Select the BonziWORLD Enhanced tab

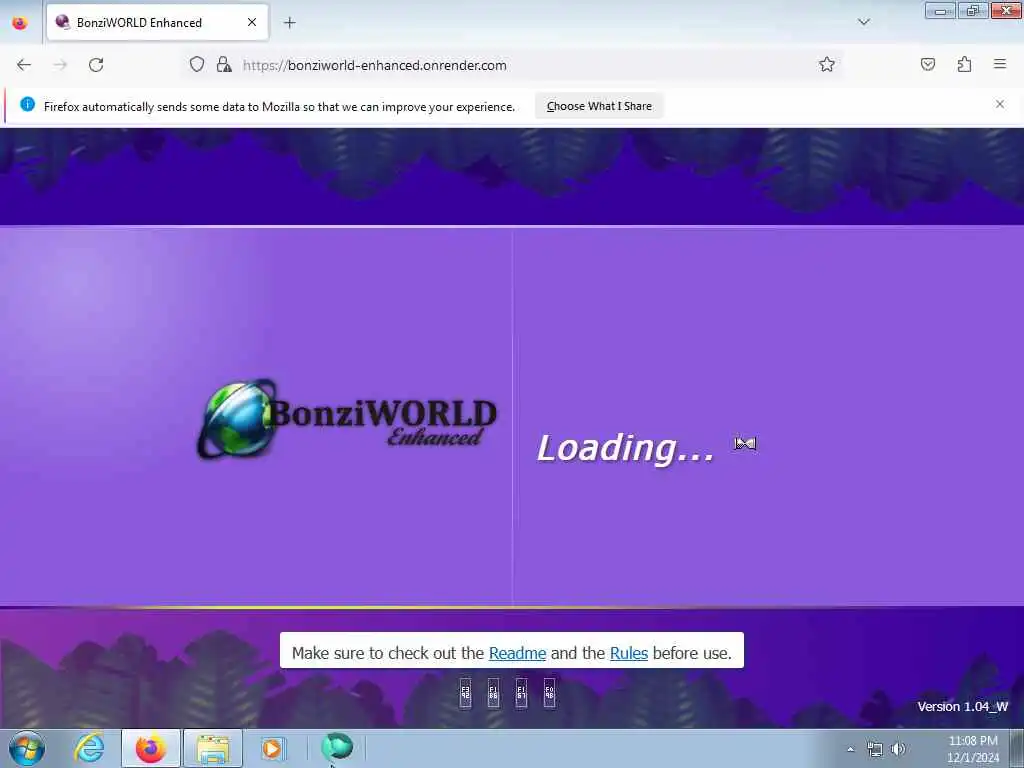[157, 22]
